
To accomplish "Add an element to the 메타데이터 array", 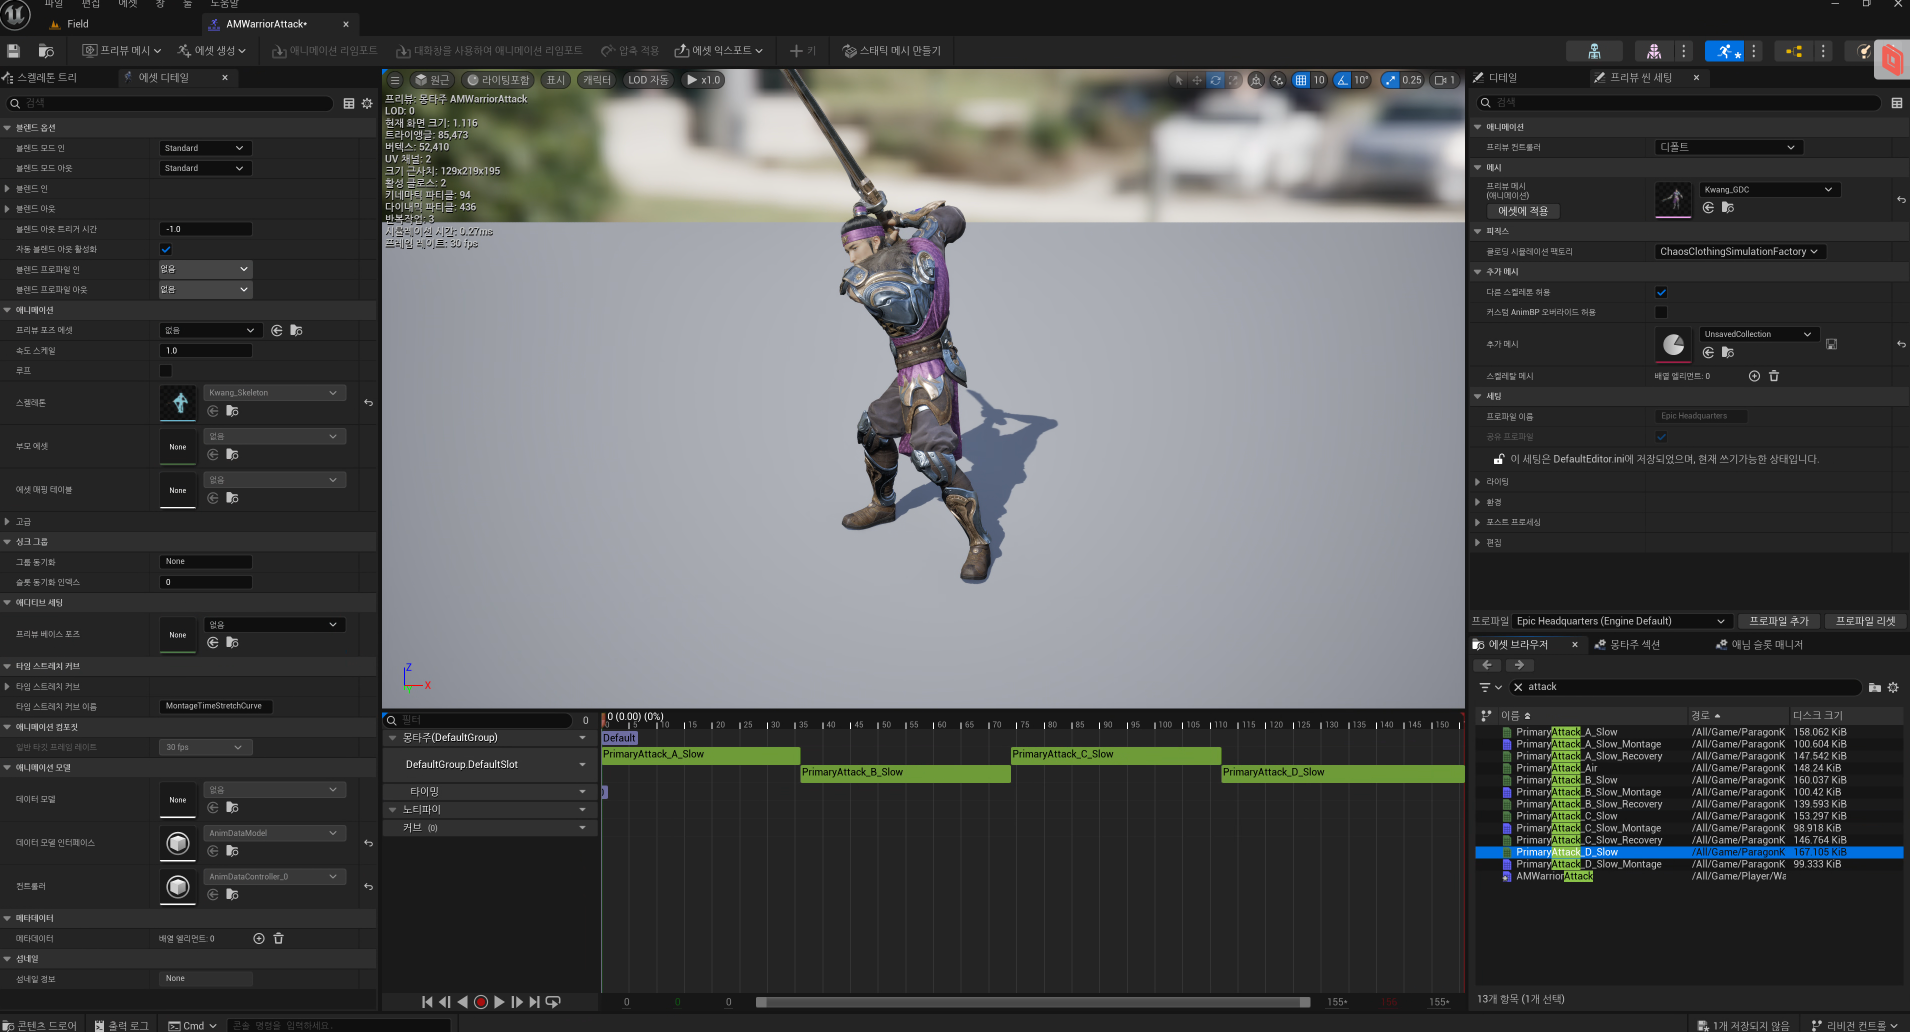I will click(x=259, y=939).
